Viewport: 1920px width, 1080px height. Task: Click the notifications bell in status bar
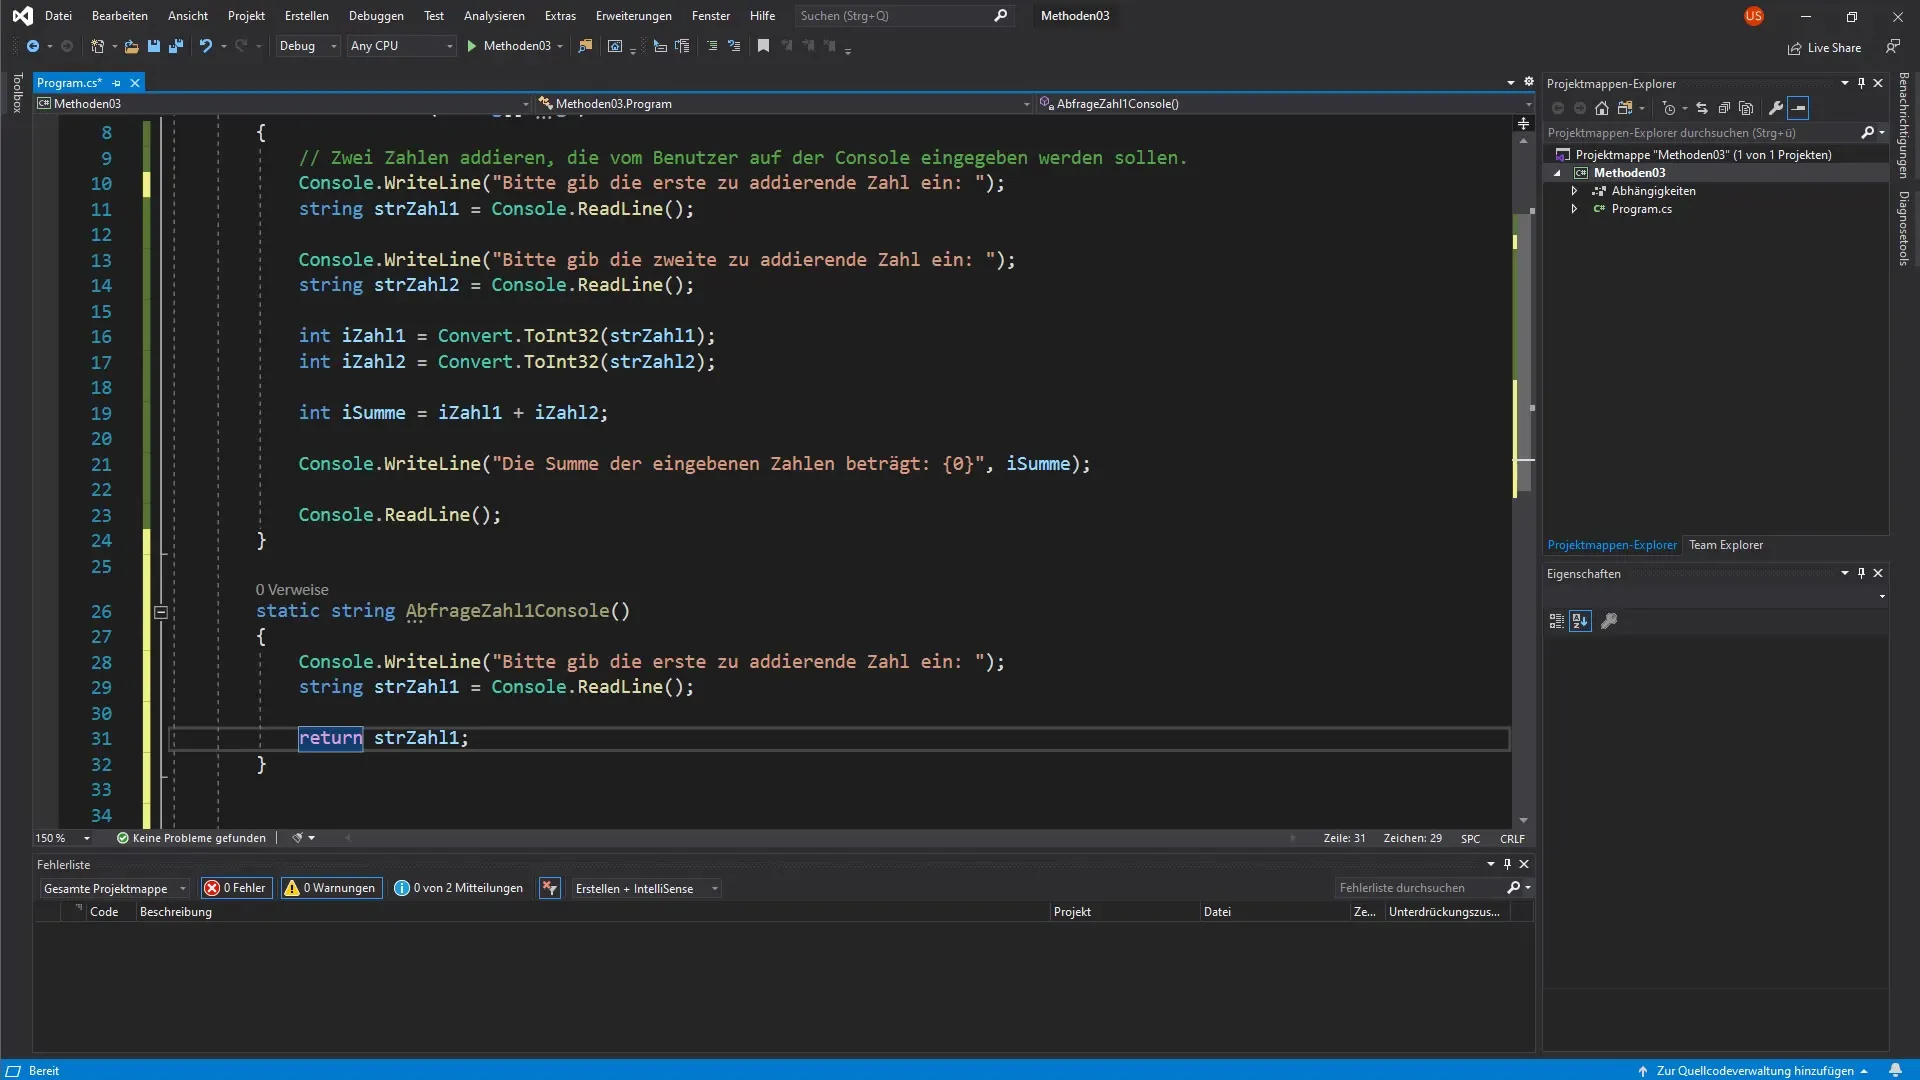click(x=1895, y=1070)
